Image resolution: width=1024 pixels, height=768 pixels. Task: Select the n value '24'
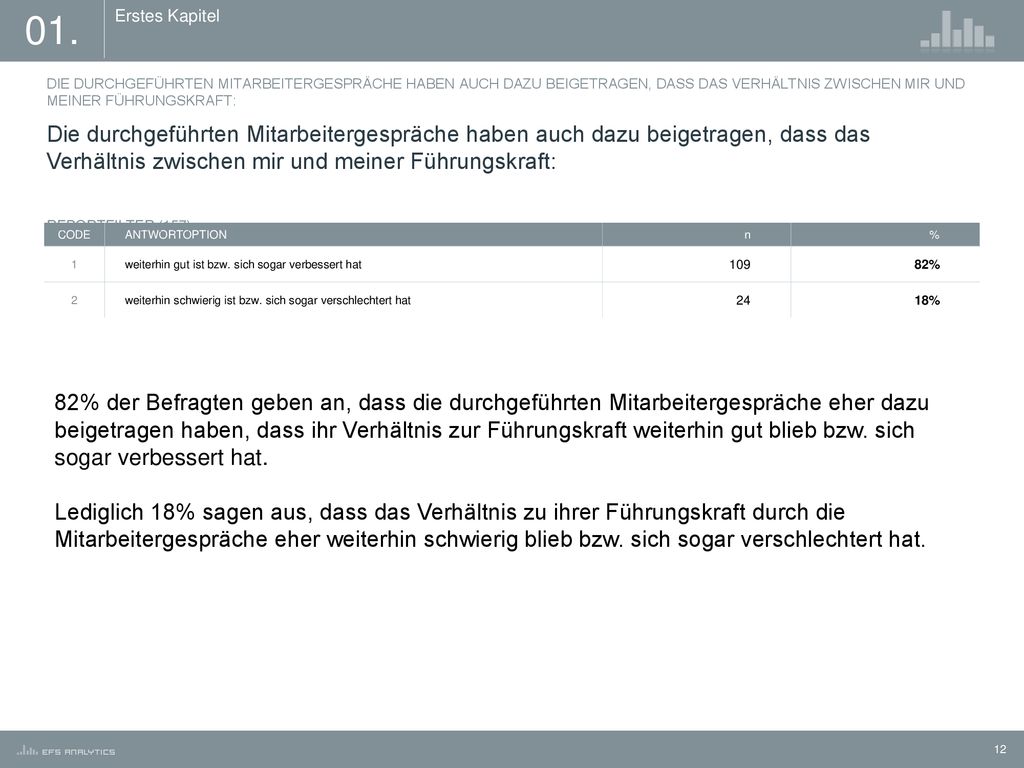pyautogui.click(x=743, y=300)
